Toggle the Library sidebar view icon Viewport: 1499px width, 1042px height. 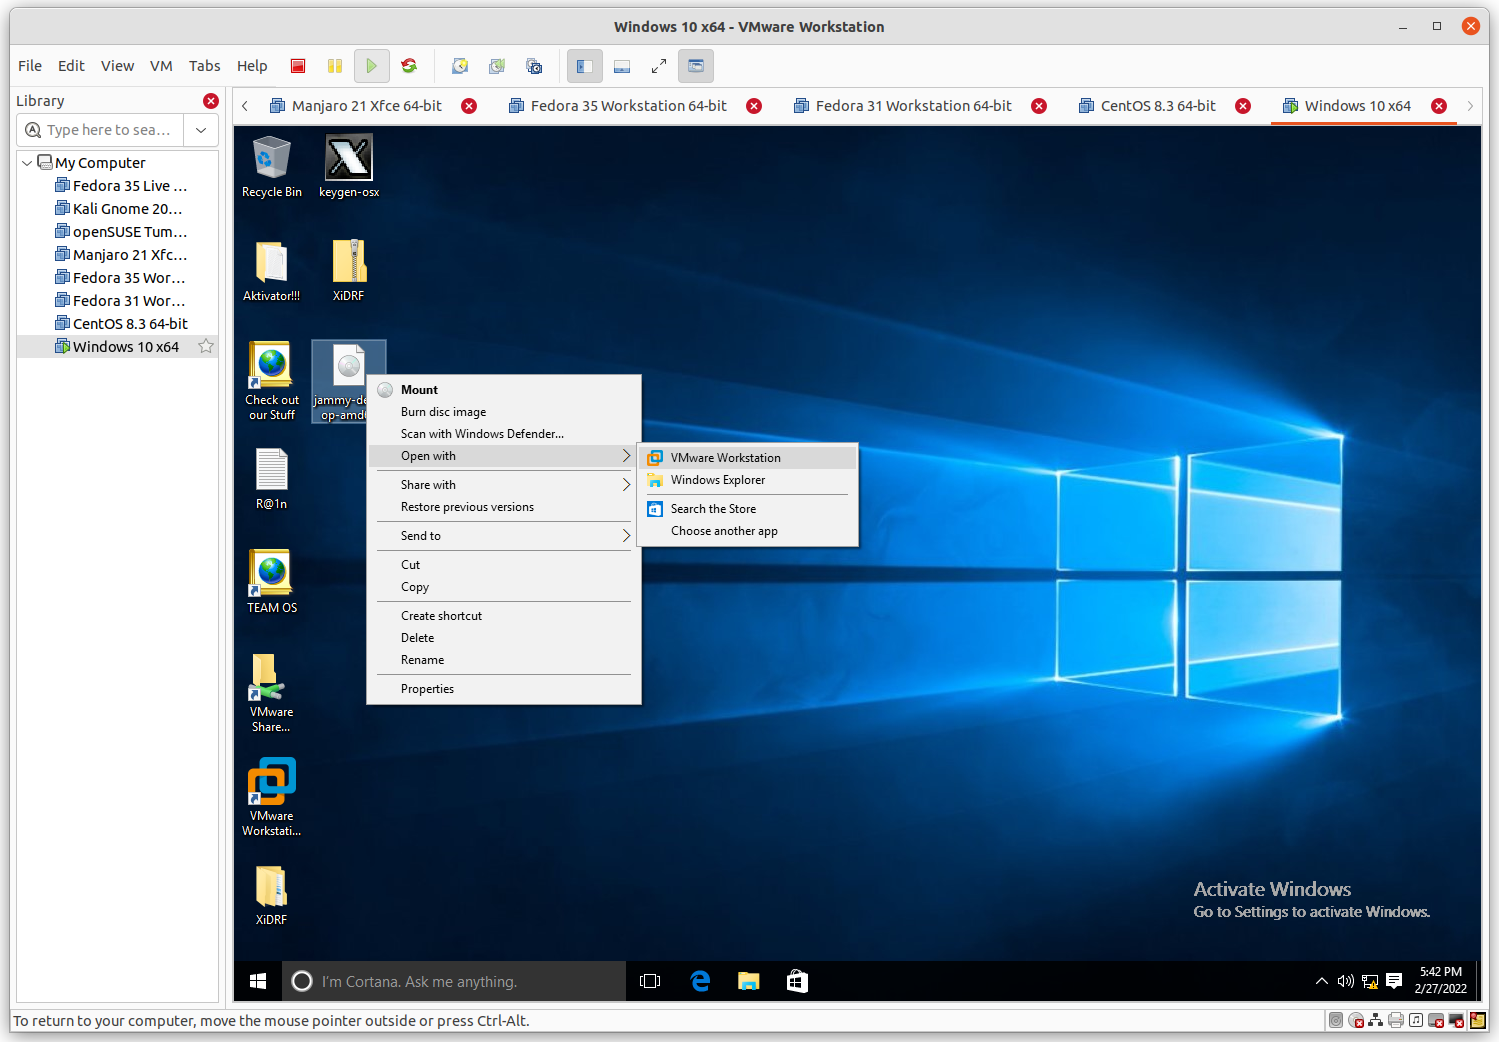(x=584, y=66)
